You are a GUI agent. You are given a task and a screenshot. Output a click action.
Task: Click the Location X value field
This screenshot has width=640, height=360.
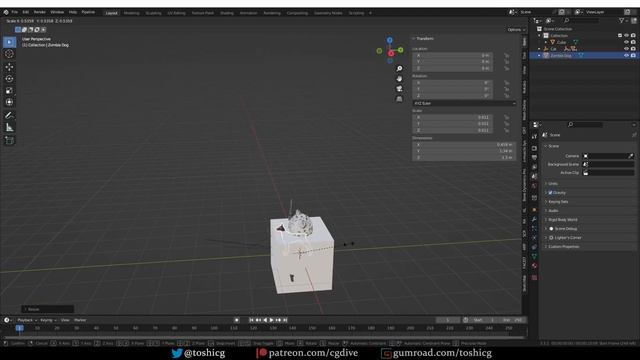pos(452,55)
